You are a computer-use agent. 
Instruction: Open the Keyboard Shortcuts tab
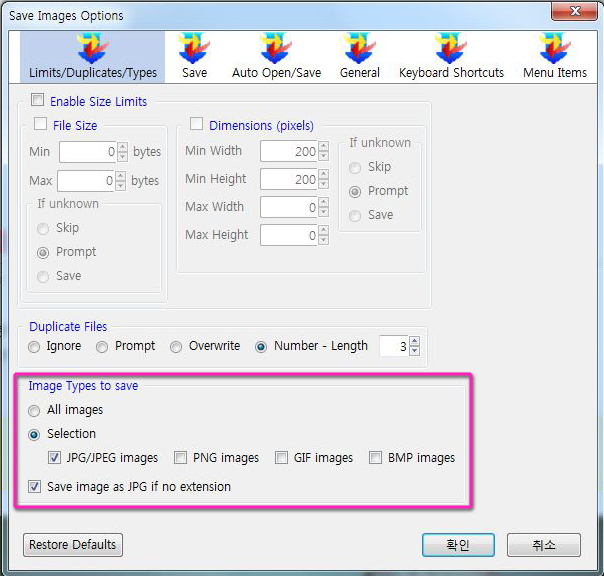click(451, 57)
